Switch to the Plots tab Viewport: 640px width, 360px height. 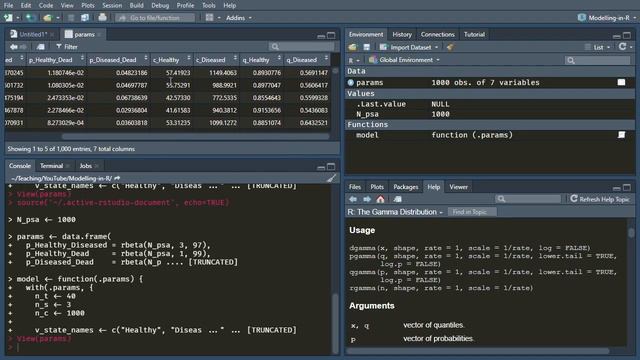pyautogui.click(x=377, y=187)
